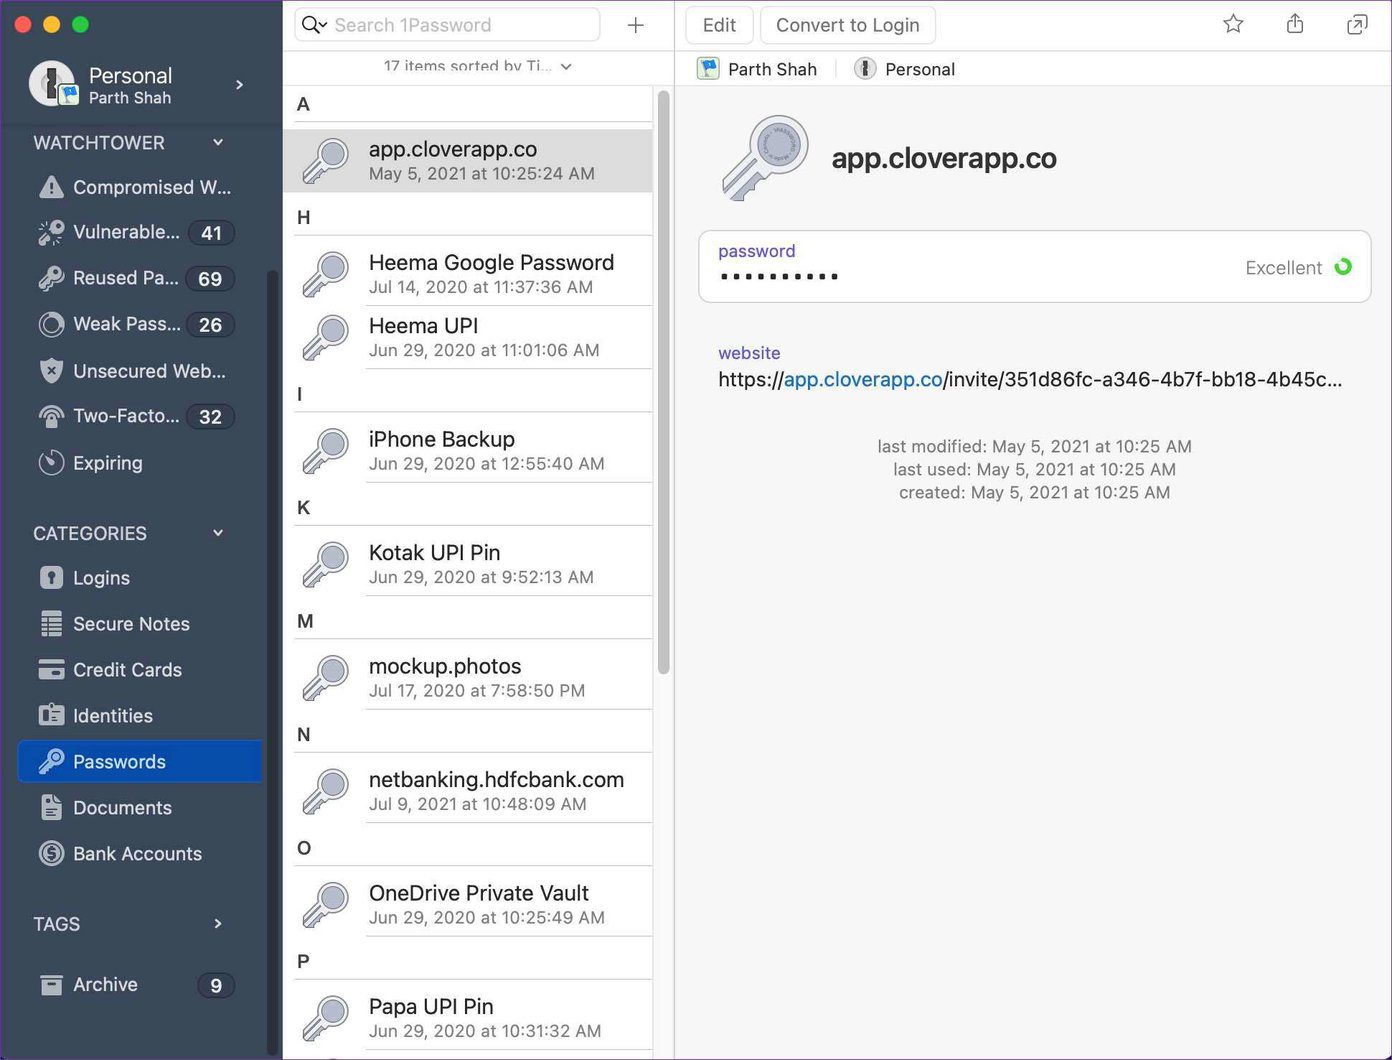This screenshot has height=1060, width=1392.
Task: Click the item list scrollbar
Action: pyautogui.click(x=663, y=382)
